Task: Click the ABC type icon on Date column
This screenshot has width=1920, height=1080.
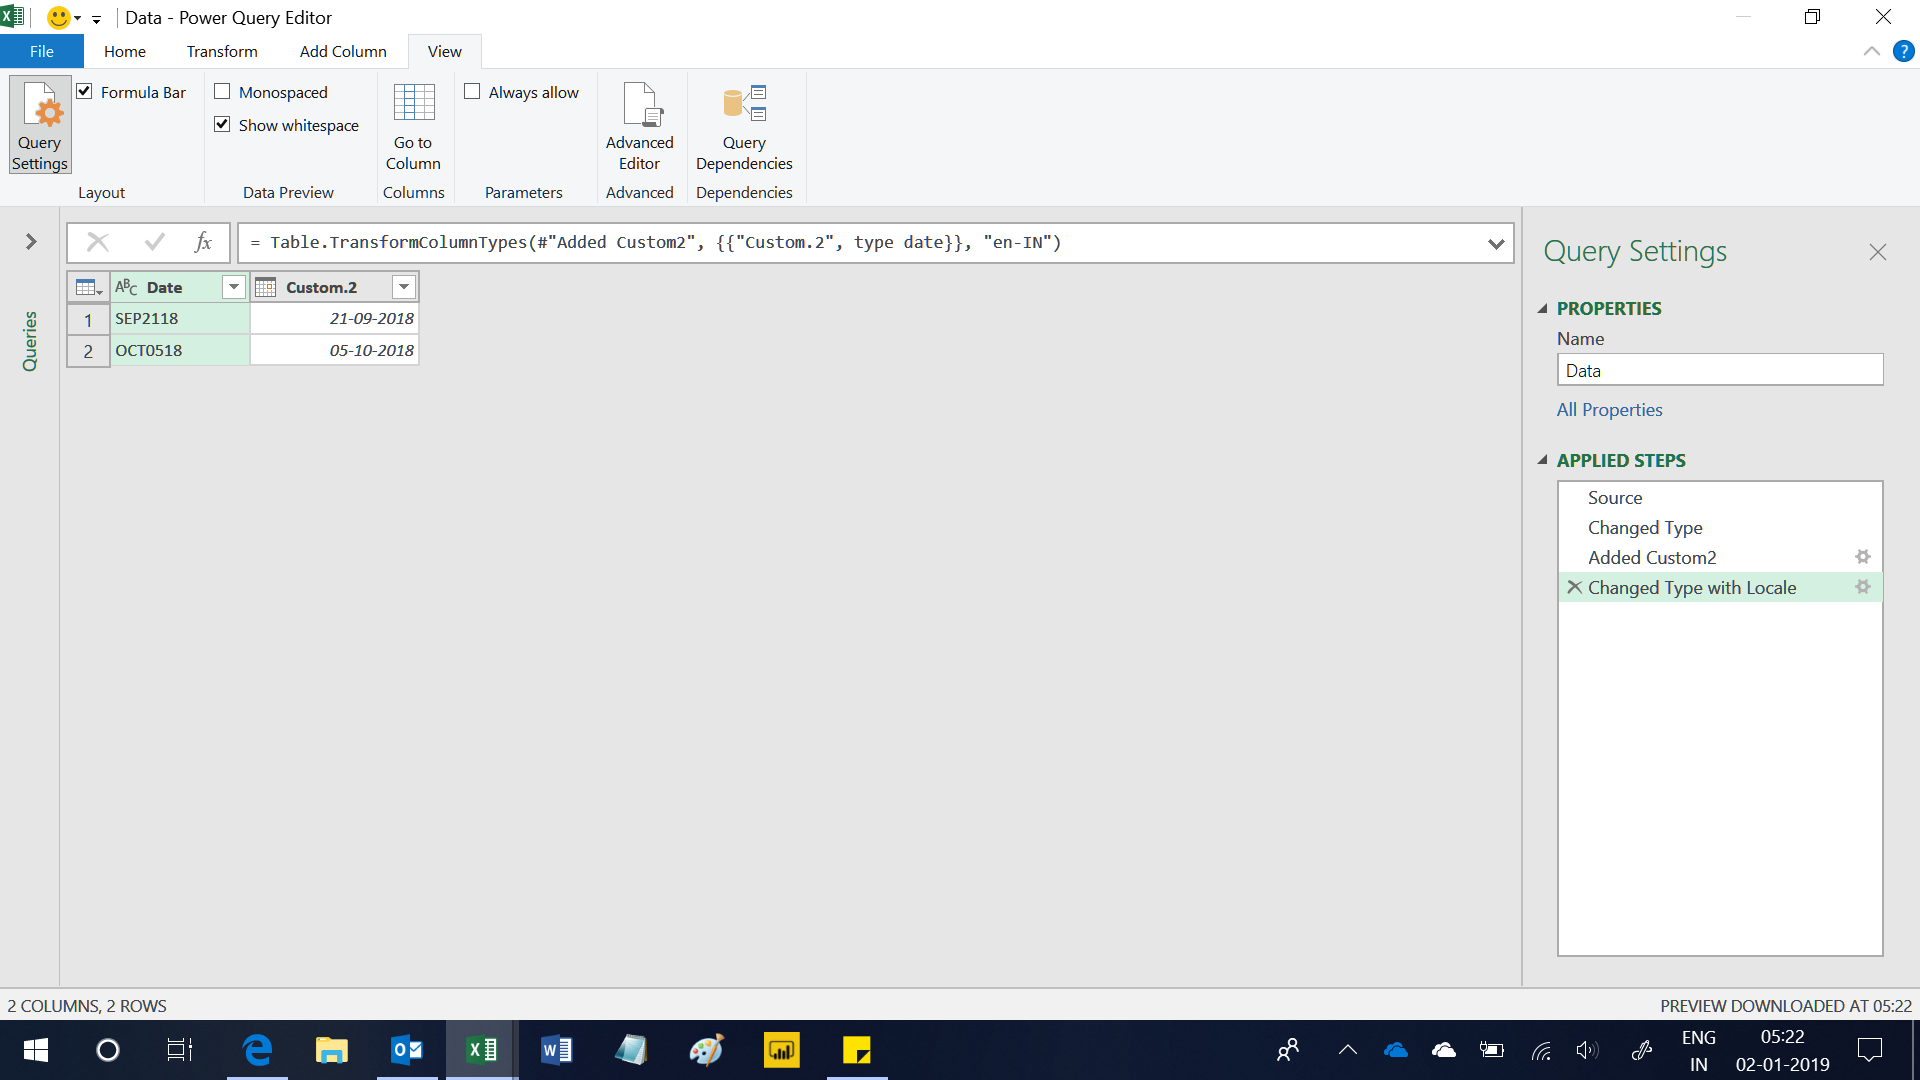Action: pos(126,288)
